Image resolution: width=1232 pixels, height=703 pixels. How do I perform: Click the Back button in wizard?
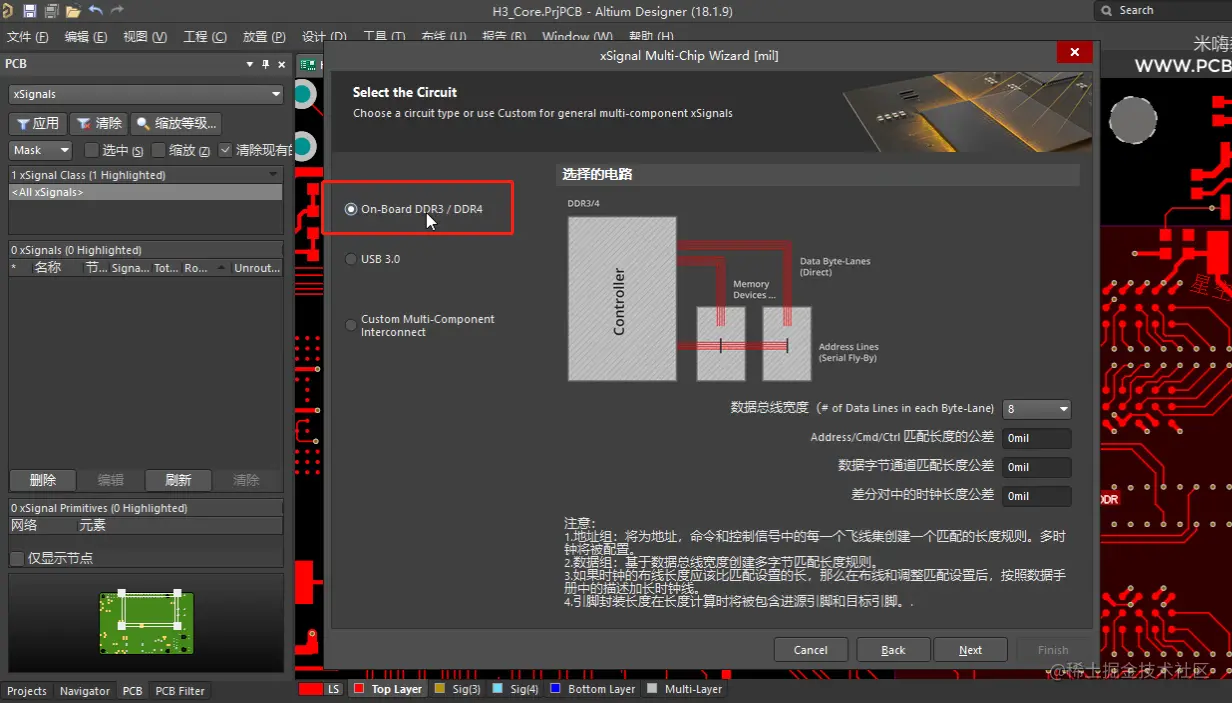pos(893,650)
